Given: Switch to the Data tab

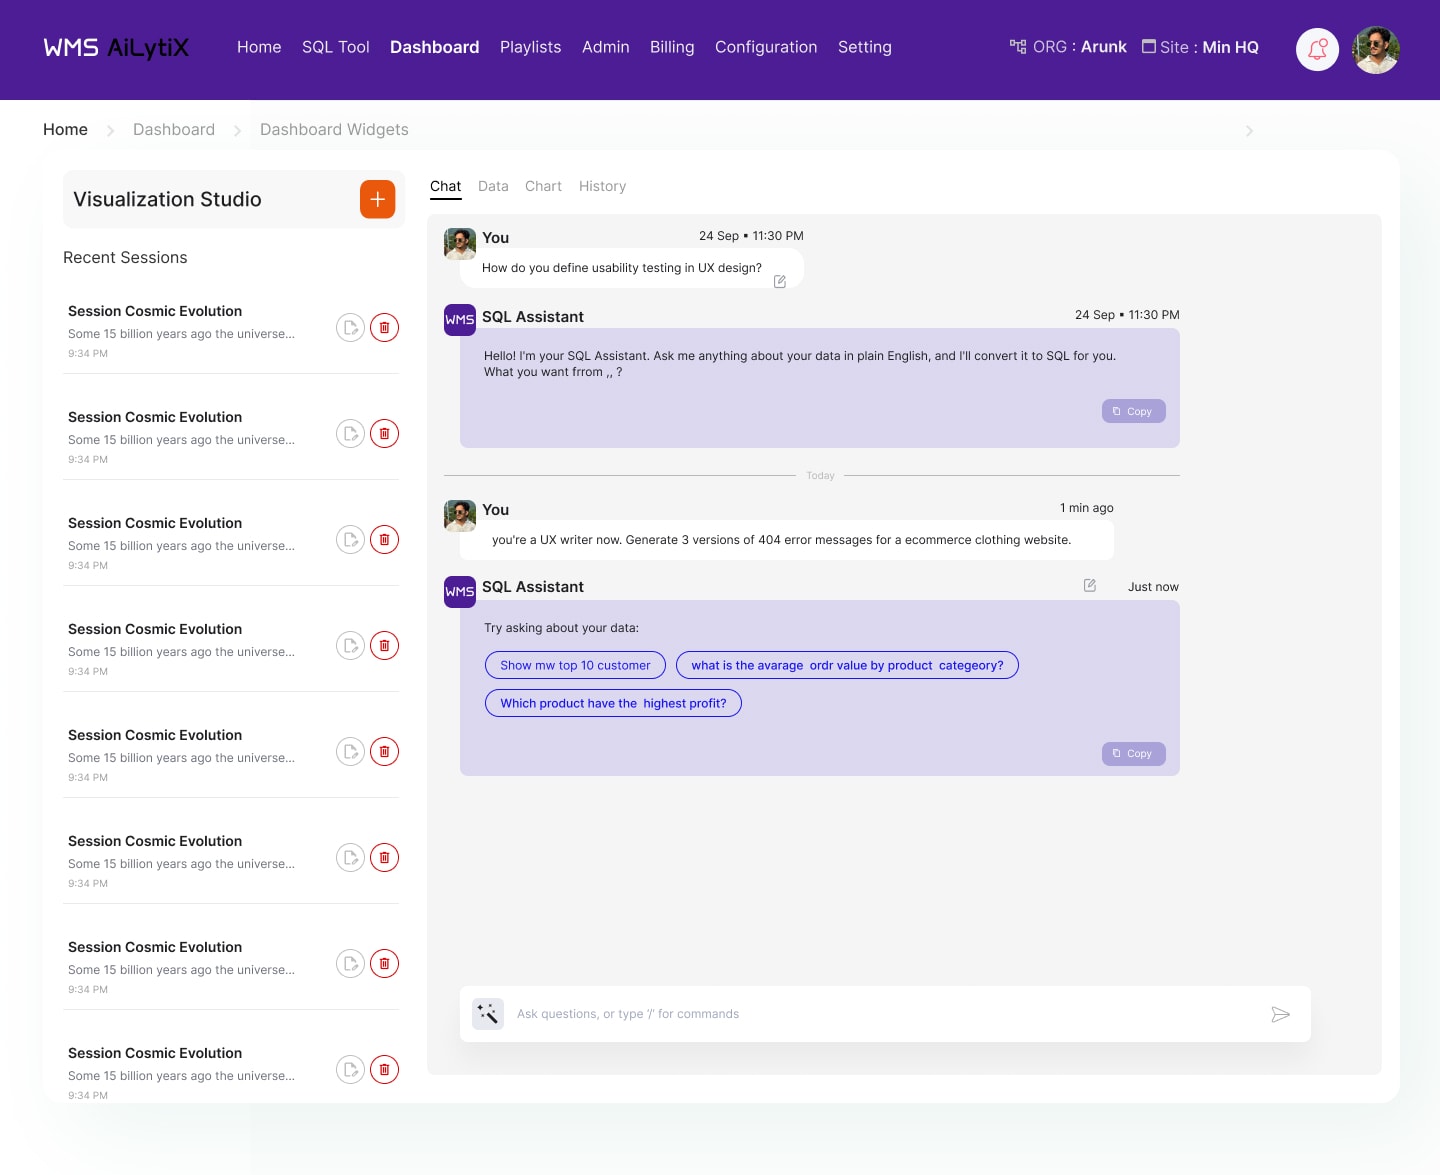Looking at the screenshot, I should tap(493, 186).
